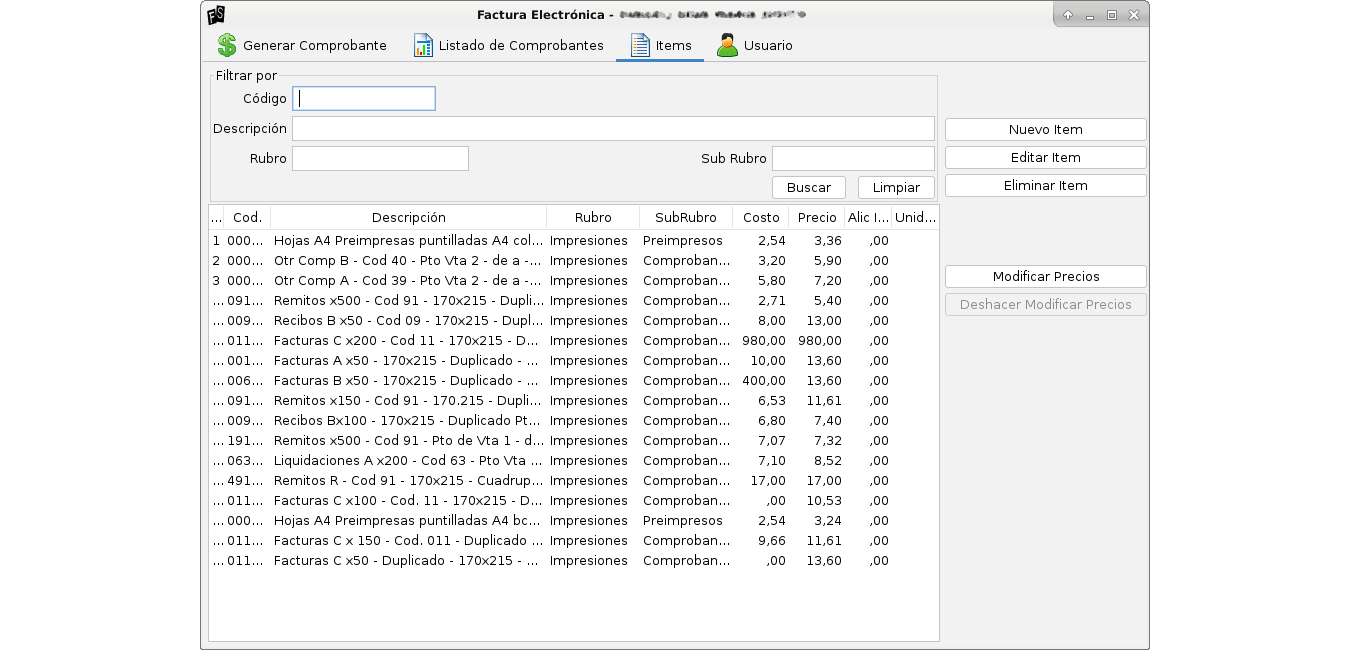Sort table by the Precio column header
This screenshot has width=1350, height=650.
(x=817, y=217)
